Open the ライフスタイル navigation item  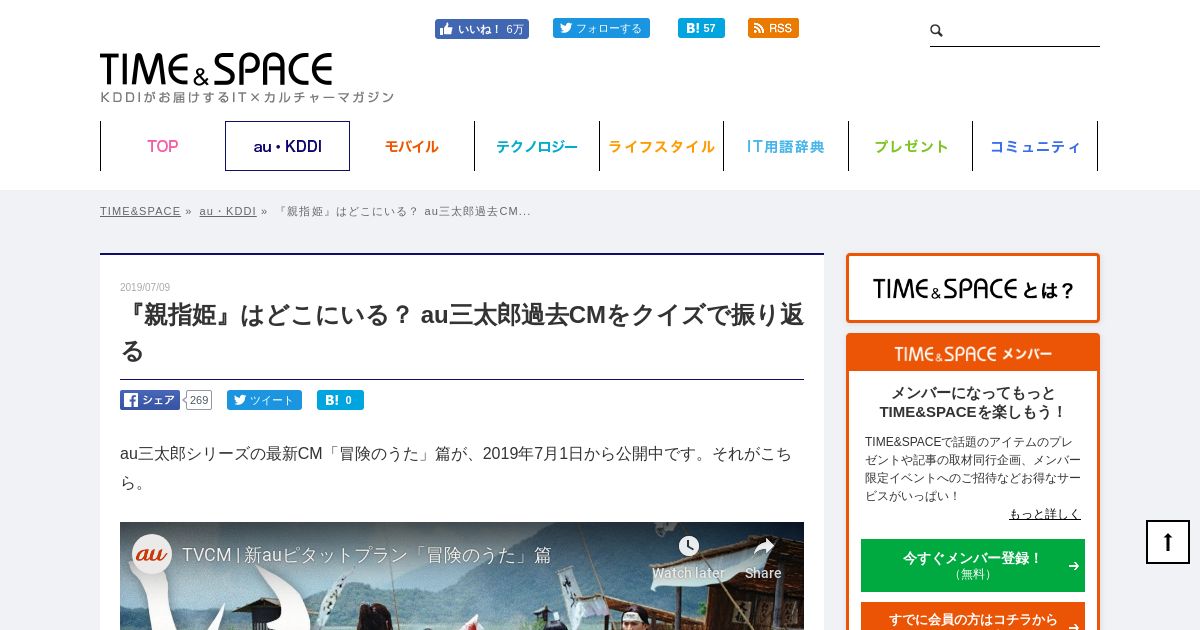click(x=661, y=146)
